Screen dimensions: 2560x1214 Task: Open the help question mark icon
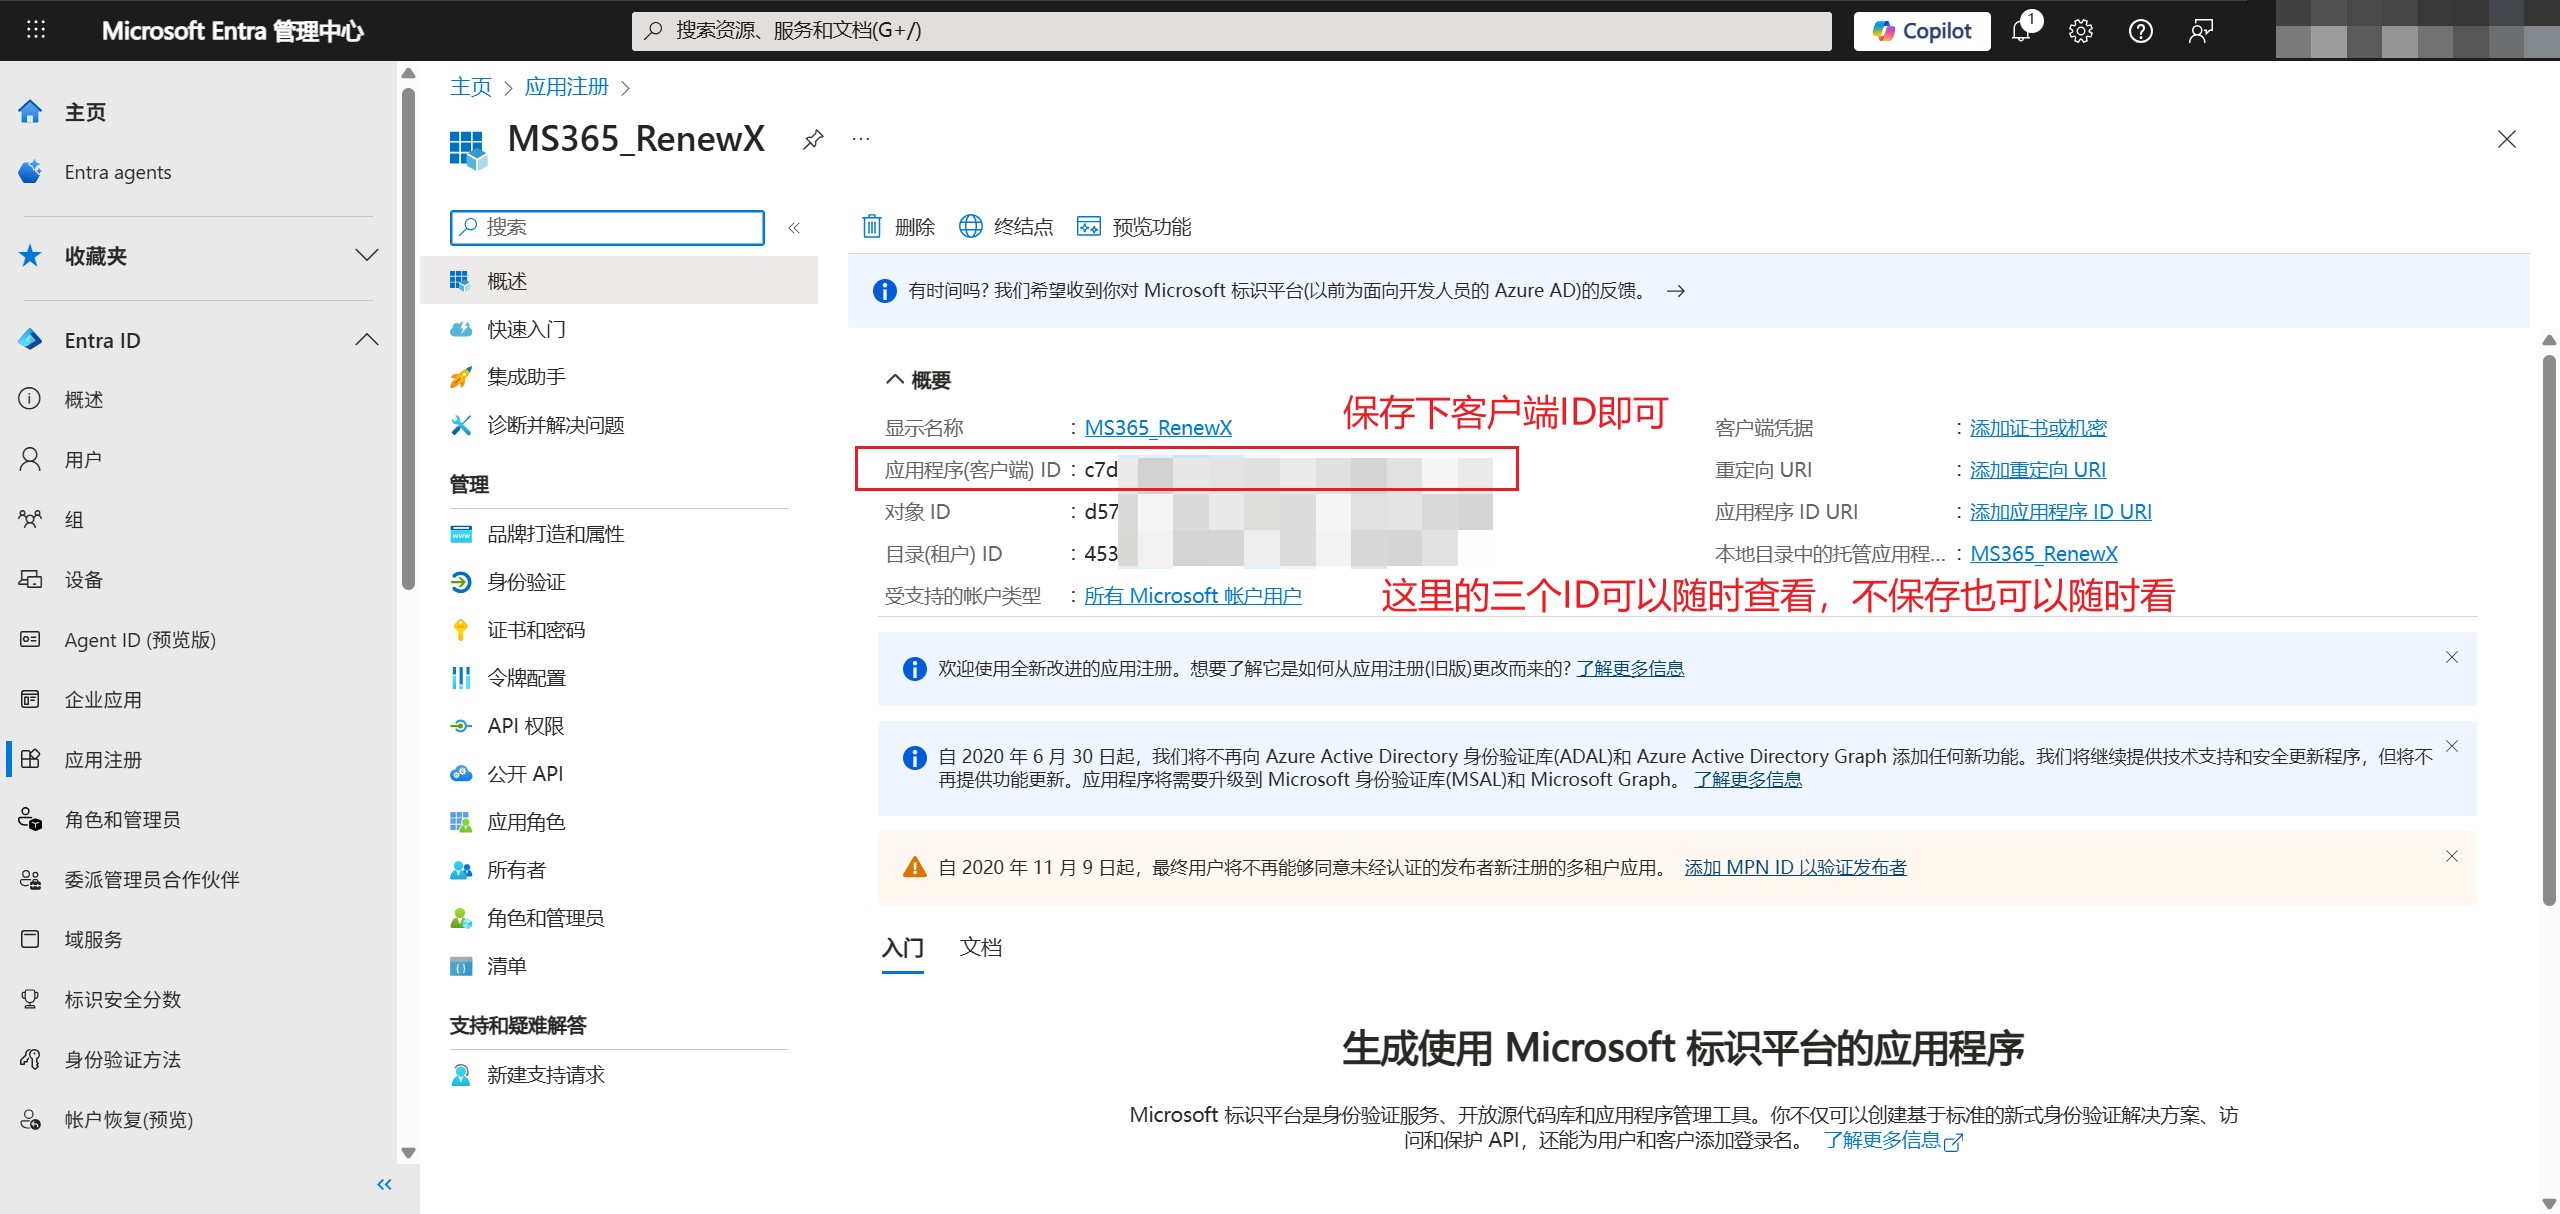click(2141, 31)
